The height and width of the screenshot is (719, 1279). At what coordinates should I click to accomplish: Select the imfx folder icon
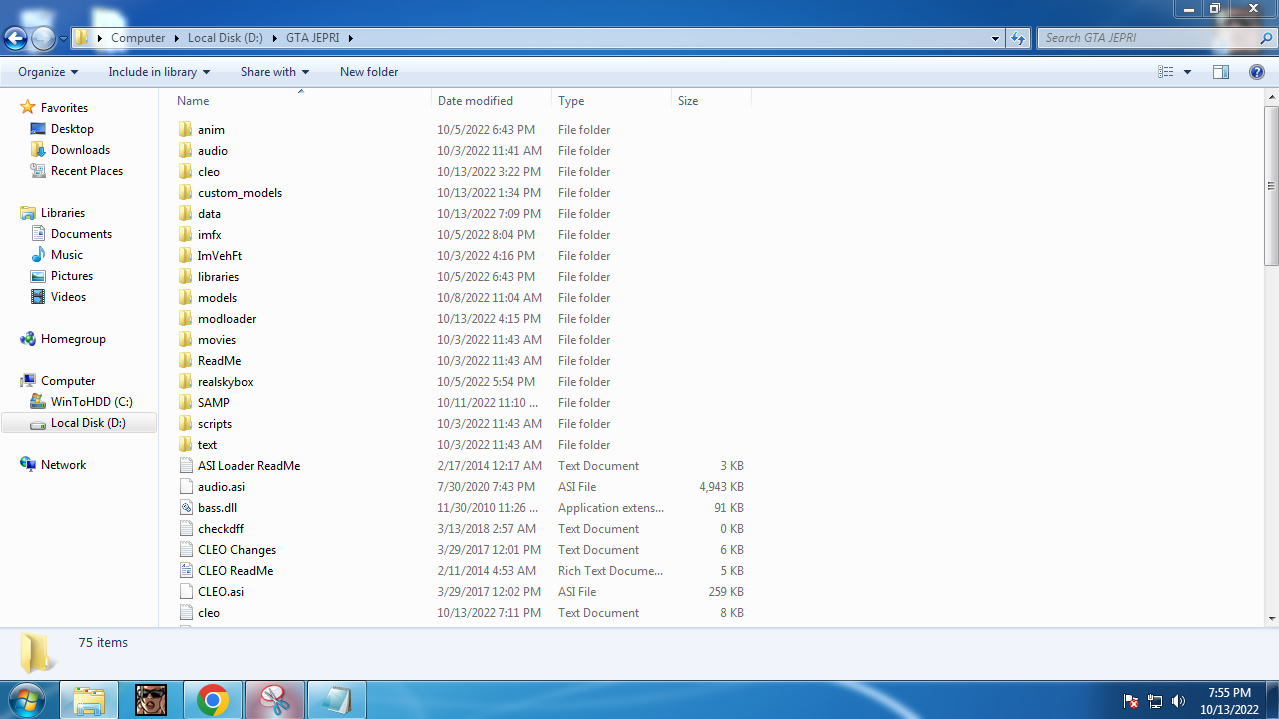185,235
